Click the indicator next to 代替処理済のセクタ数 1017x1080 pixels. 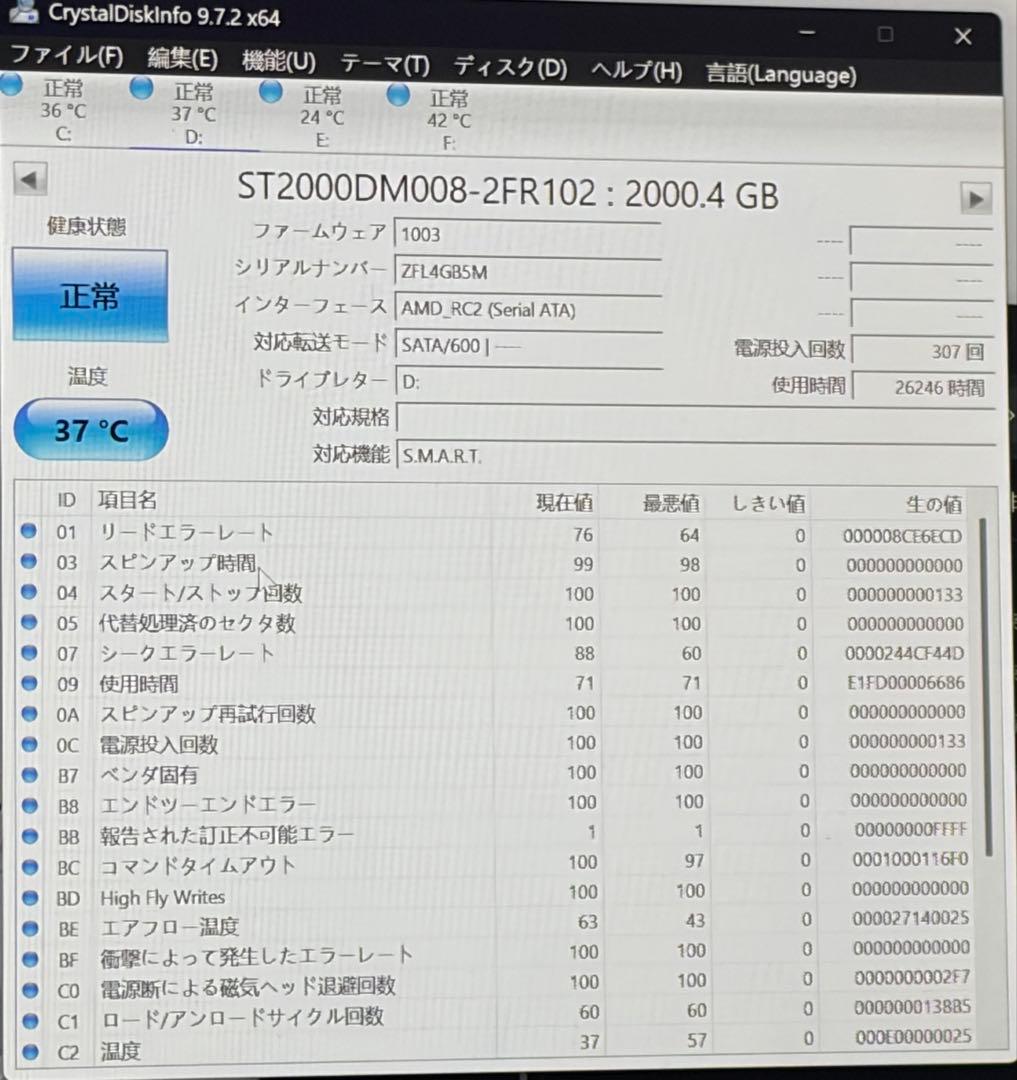coord(29,623)
